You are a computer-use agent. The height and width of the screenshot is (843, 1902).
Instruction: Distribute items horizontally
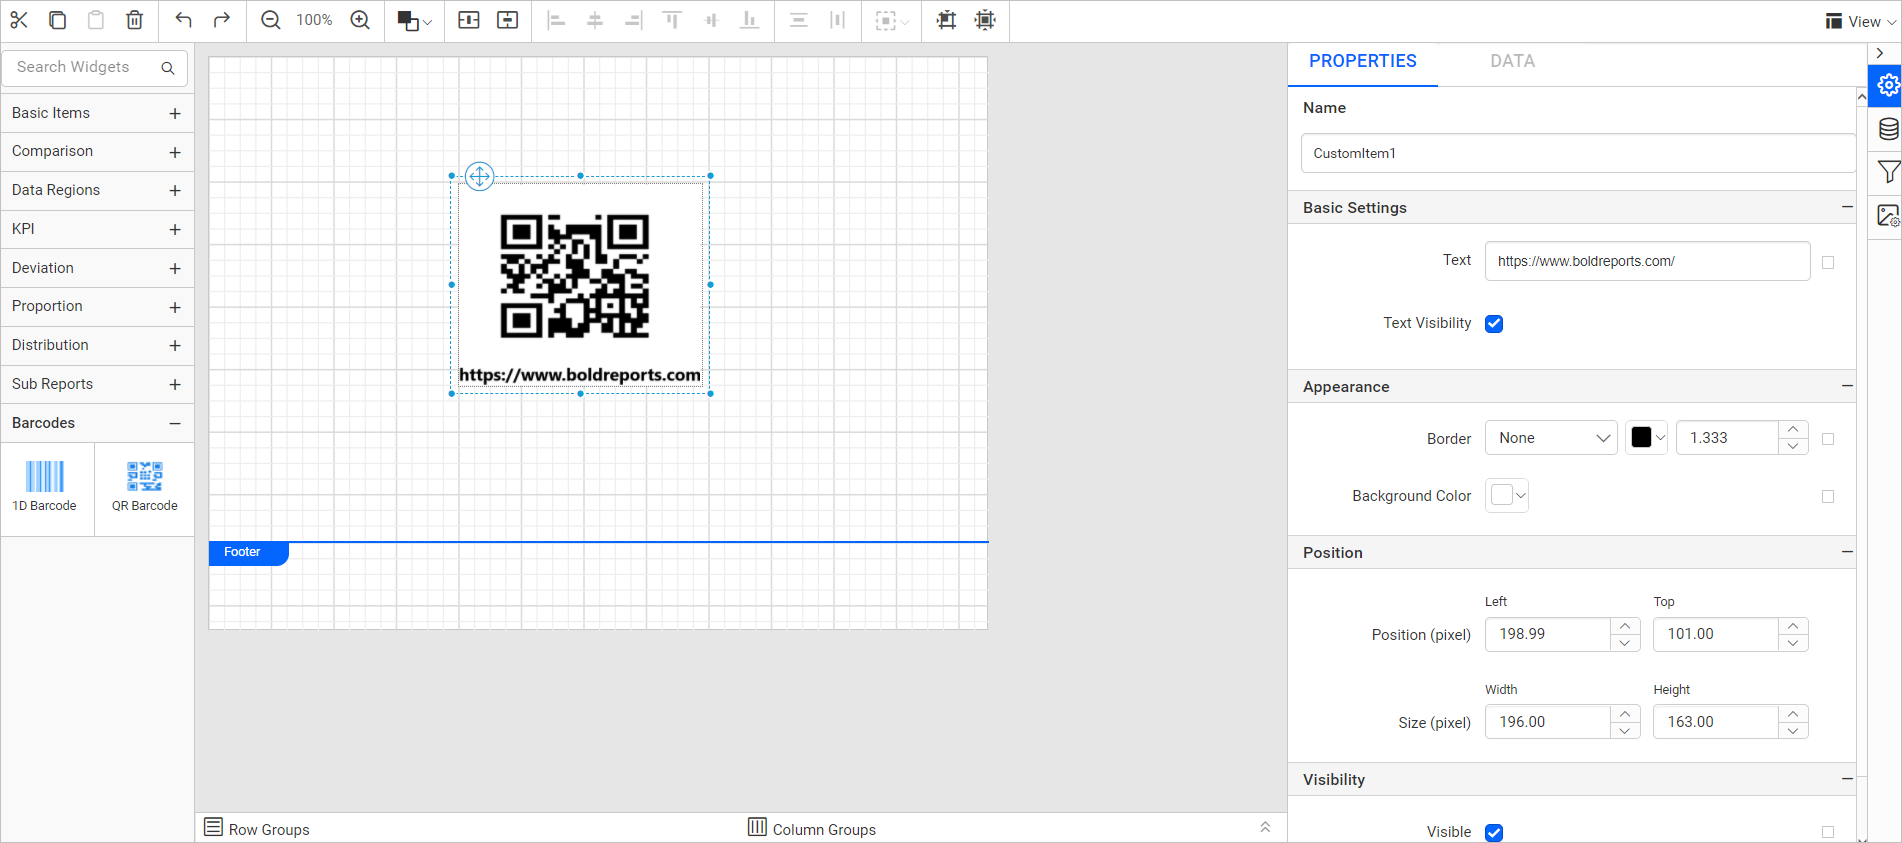click(x=838, y=20)
